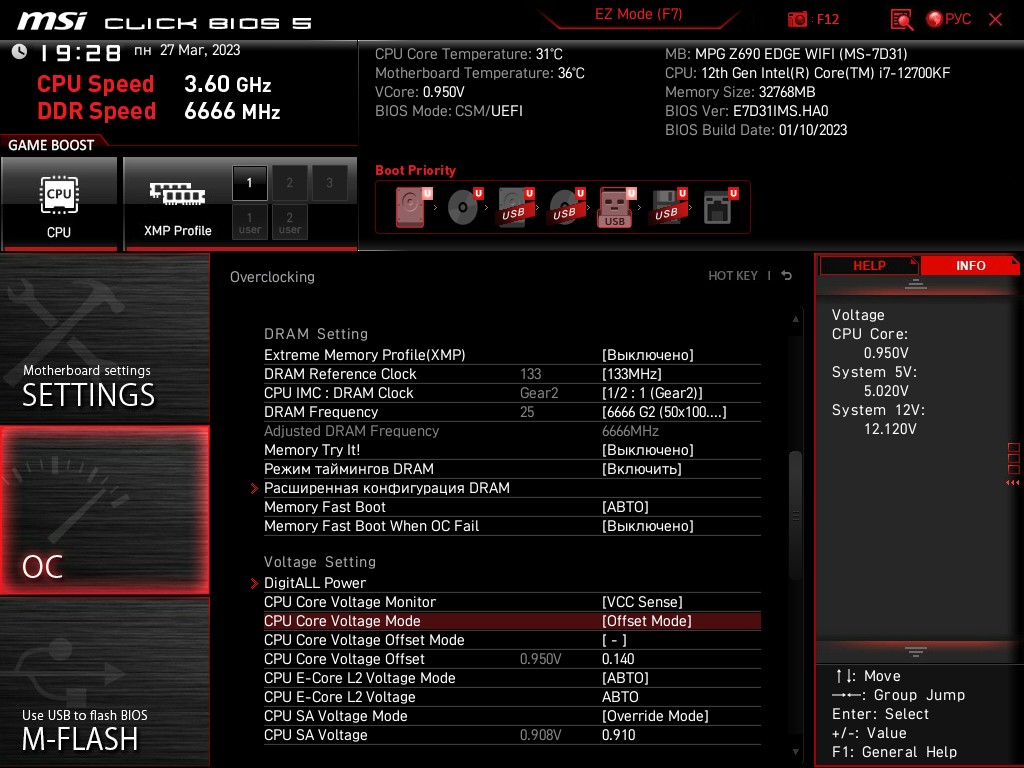Click the USB floppy boot device icon

point(668,207)
